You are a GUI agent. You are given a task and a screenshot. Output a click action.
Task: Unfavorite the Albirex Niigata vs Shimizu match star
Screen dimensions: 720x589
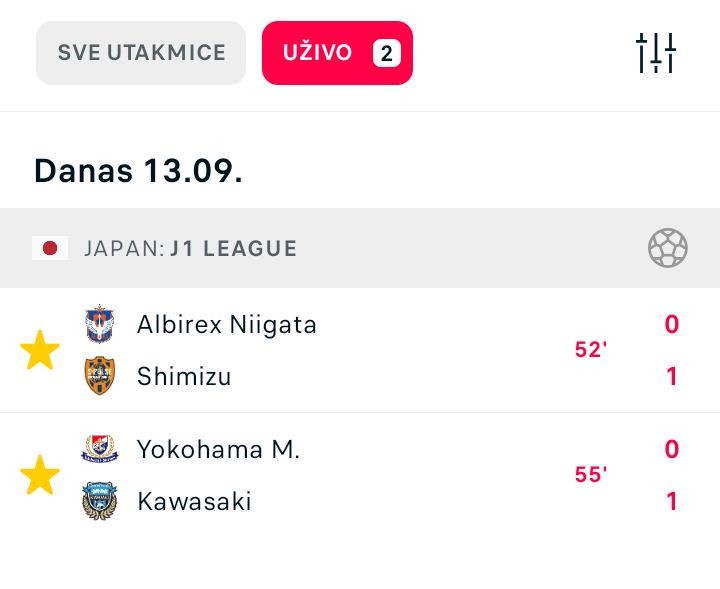tap(40, 350)
